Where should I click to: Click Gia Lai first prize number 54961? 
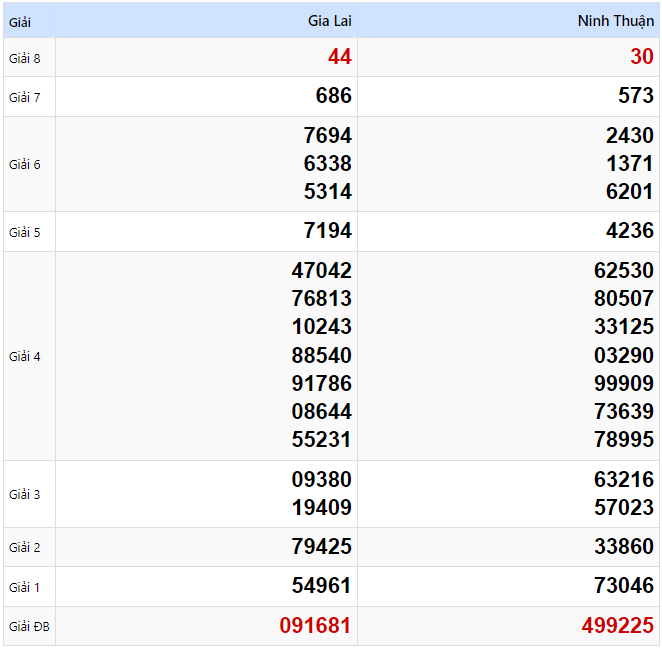(x=321, y=586)
